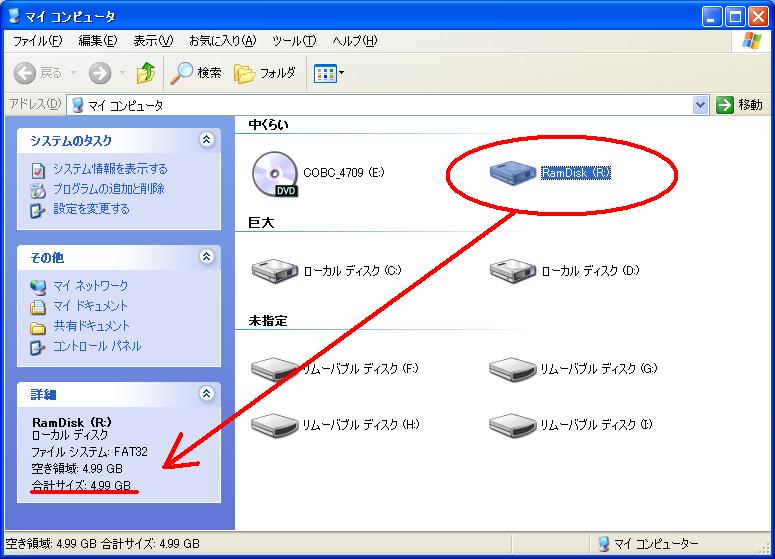Select ローカル ディスク (C:) drive icon
The height and width of the screenshot is (559, 775).
(275, 271)
